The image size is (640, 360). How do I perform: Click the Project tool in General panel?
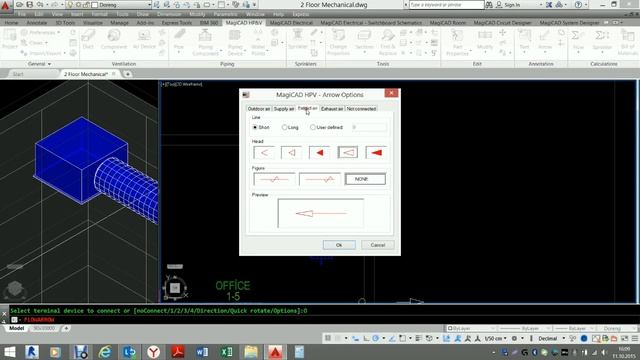click(9, 40)
